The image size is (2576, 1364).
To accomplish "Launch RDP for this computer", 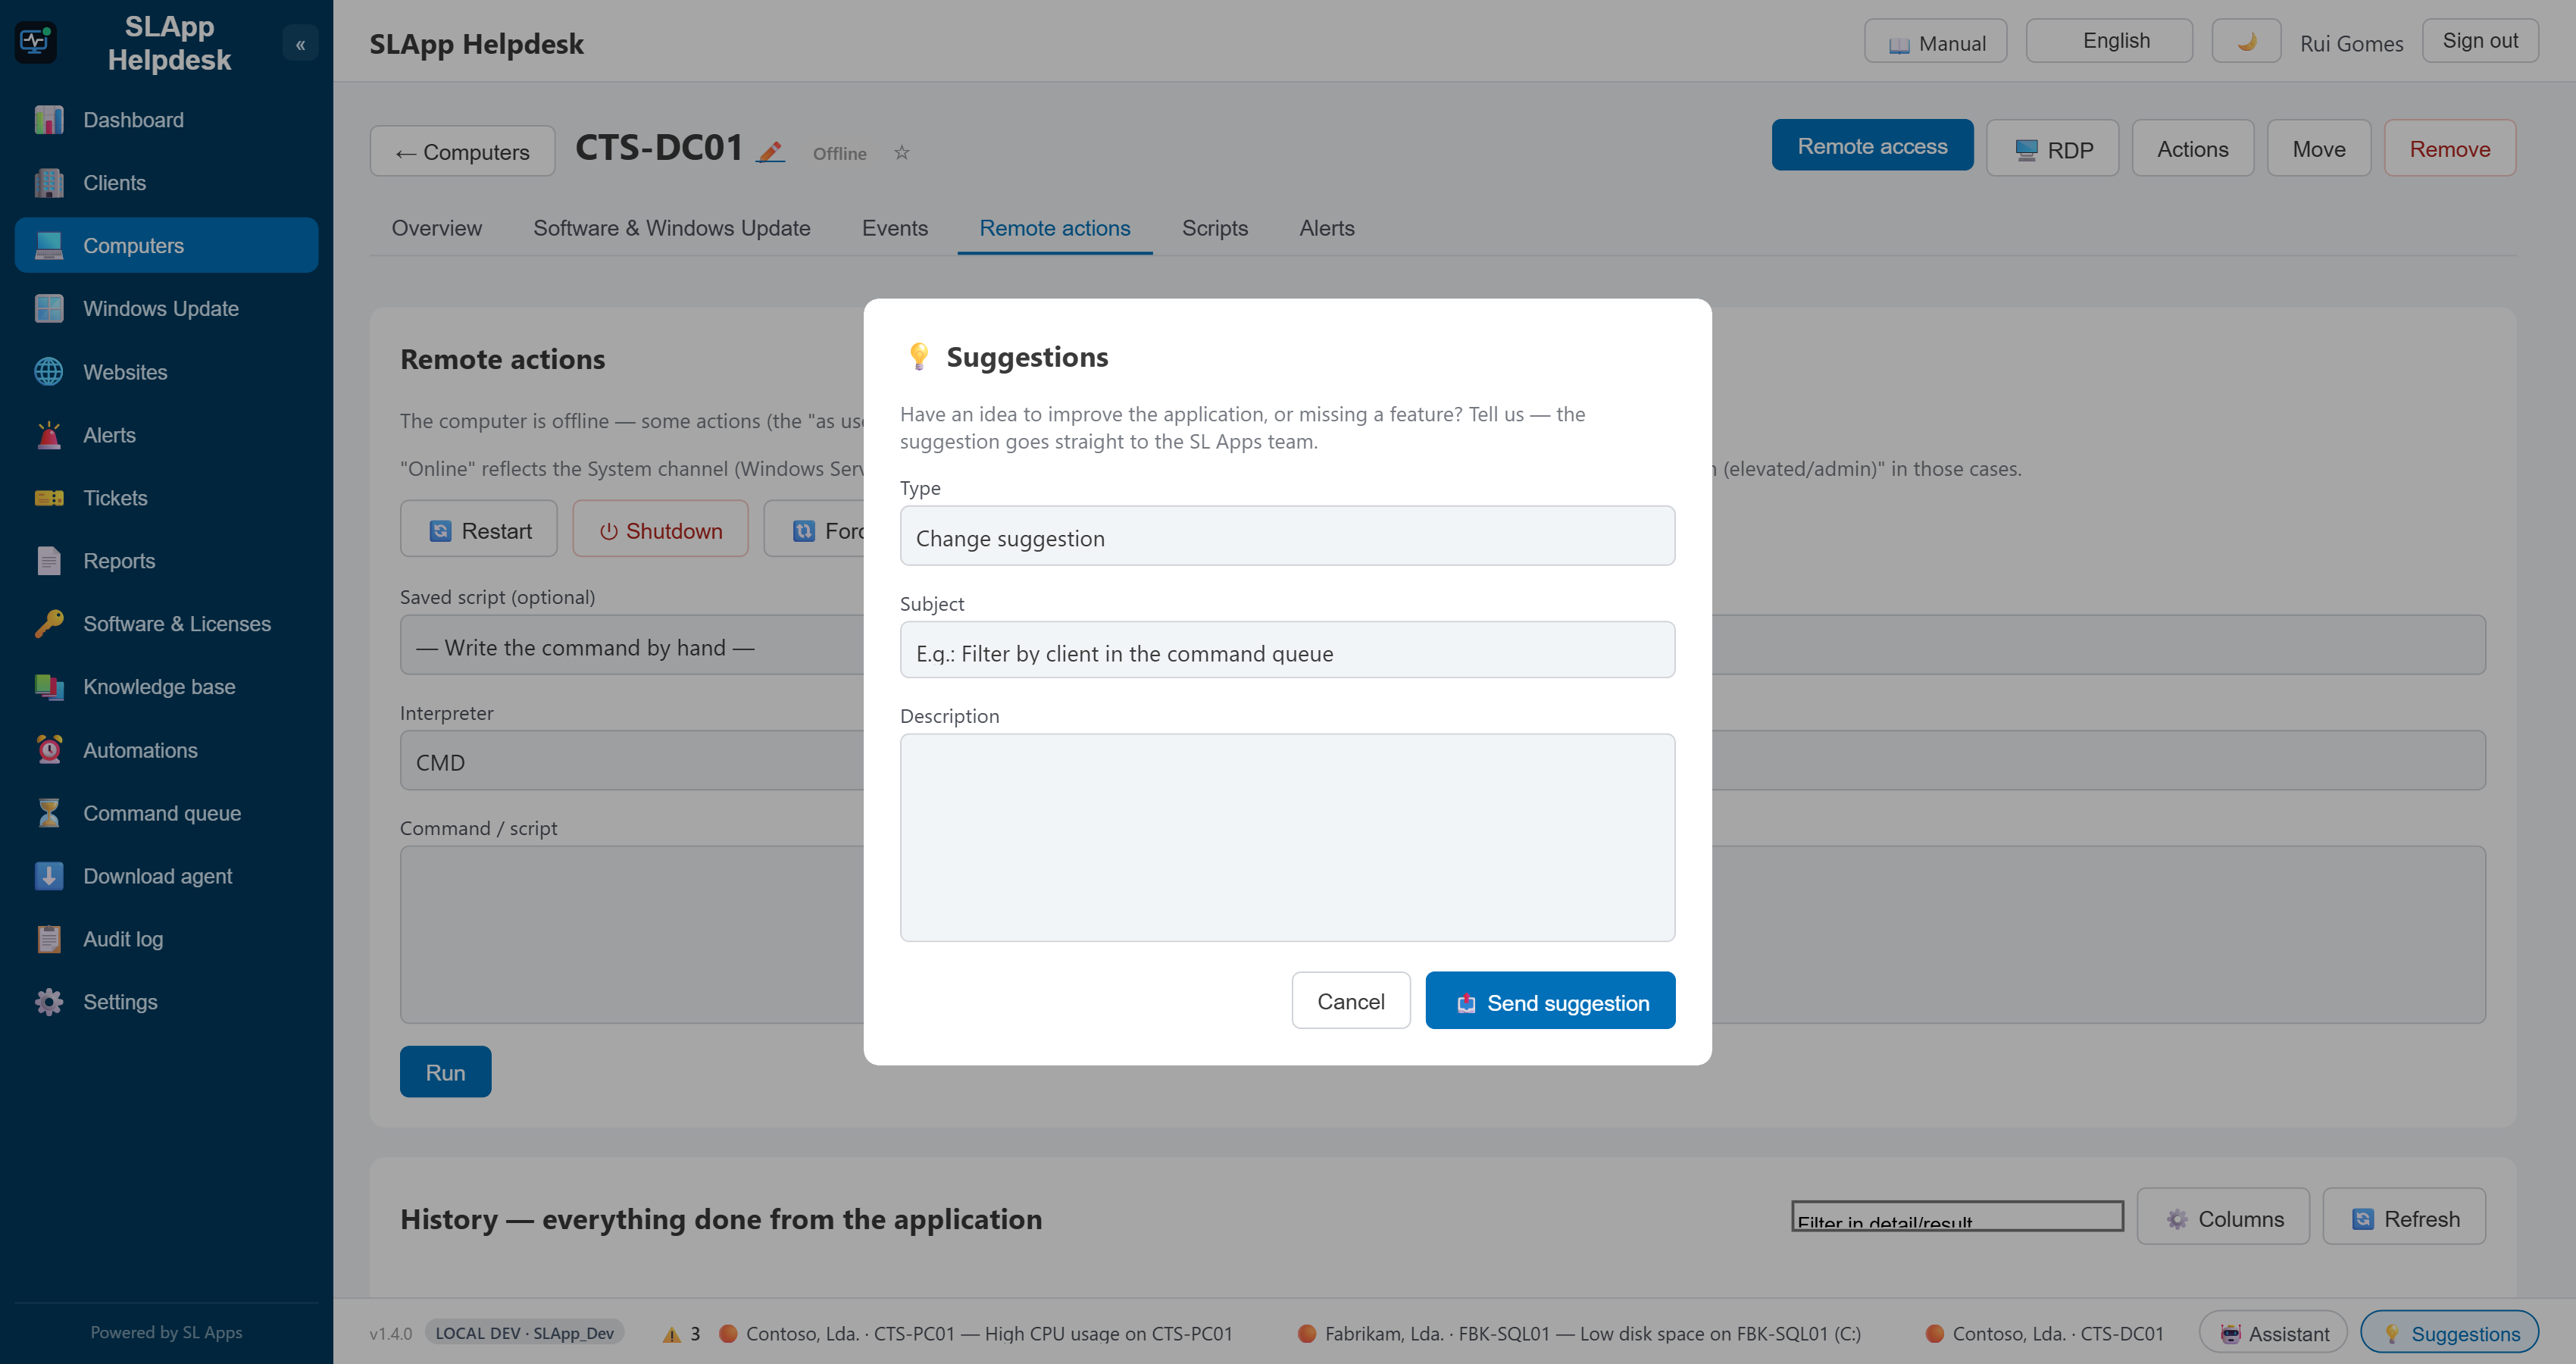I will tap(2052, 149).
